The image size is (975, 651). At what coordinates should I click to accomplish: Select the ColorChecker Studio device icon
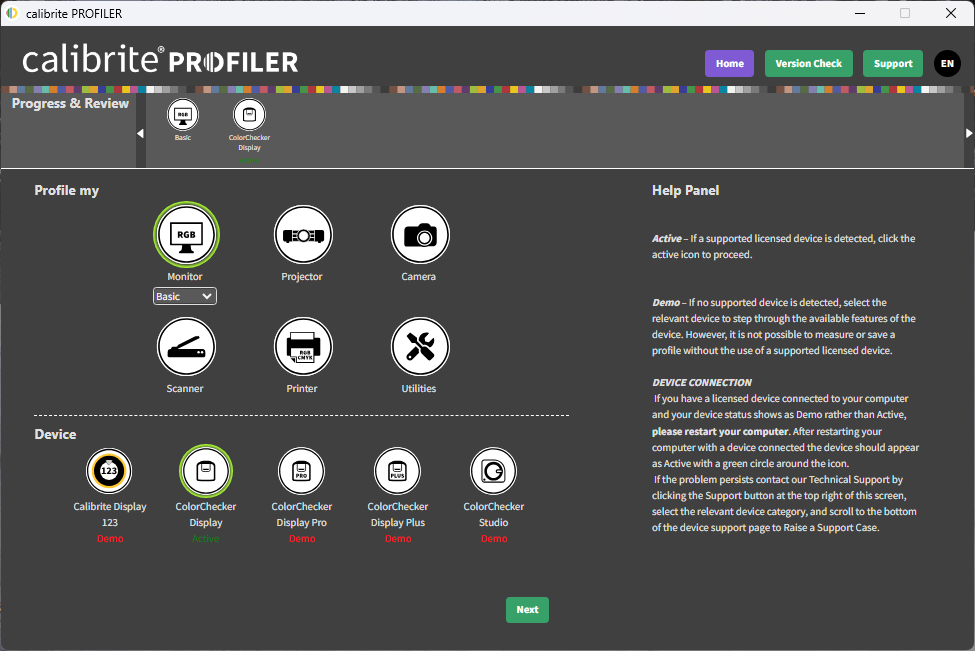[493, 471]
